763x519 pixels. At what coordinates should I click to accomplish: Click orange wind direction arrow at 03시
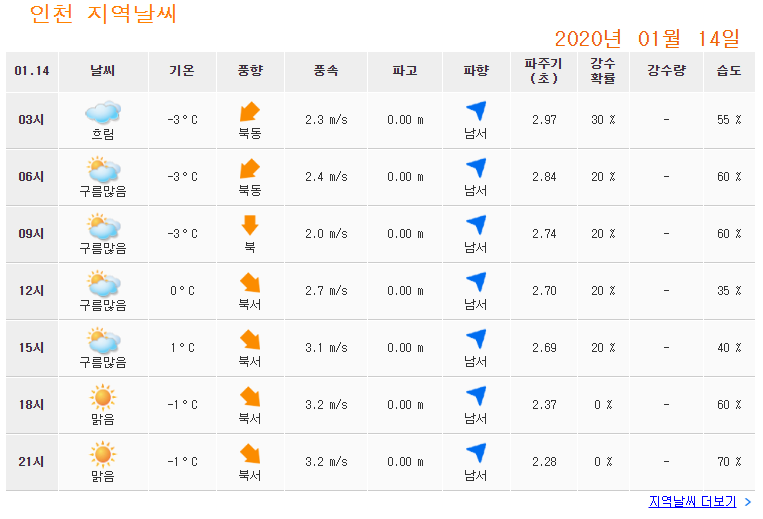pyautogui.click(x=250, y=112)
